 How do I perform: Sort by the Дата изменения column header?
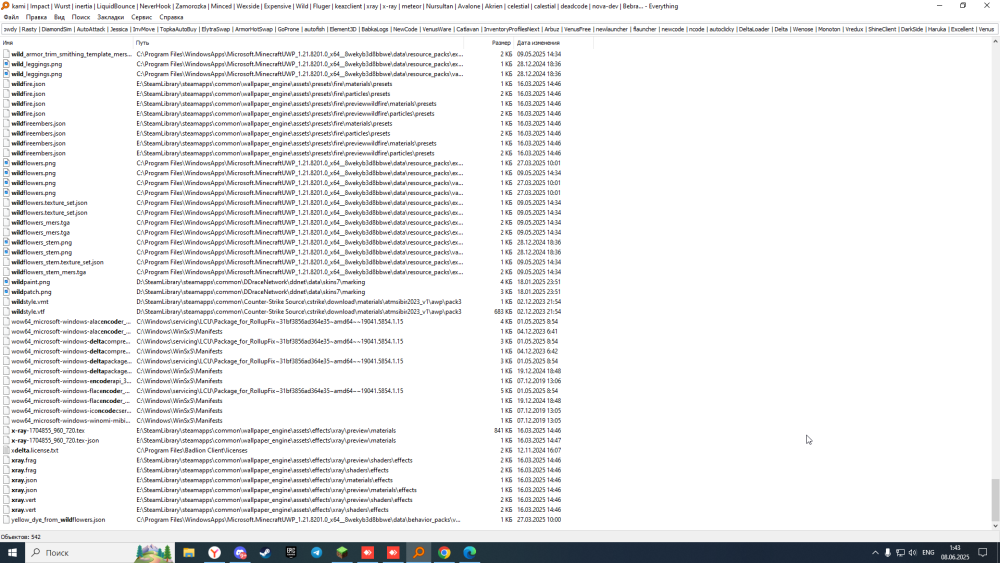click(x=554, y=43)
